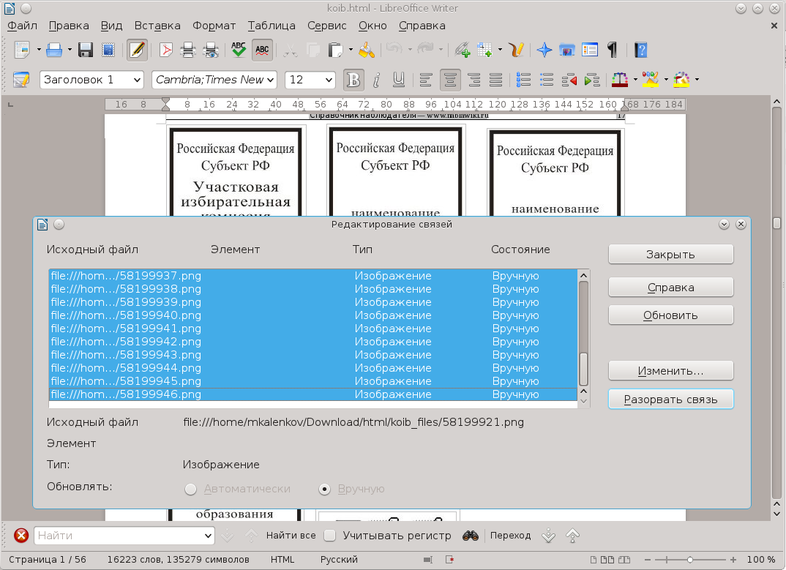The width and height of the screenshot is (786, 570).
Task: Open the Data Sources icon
Action: tap(590, 50)
